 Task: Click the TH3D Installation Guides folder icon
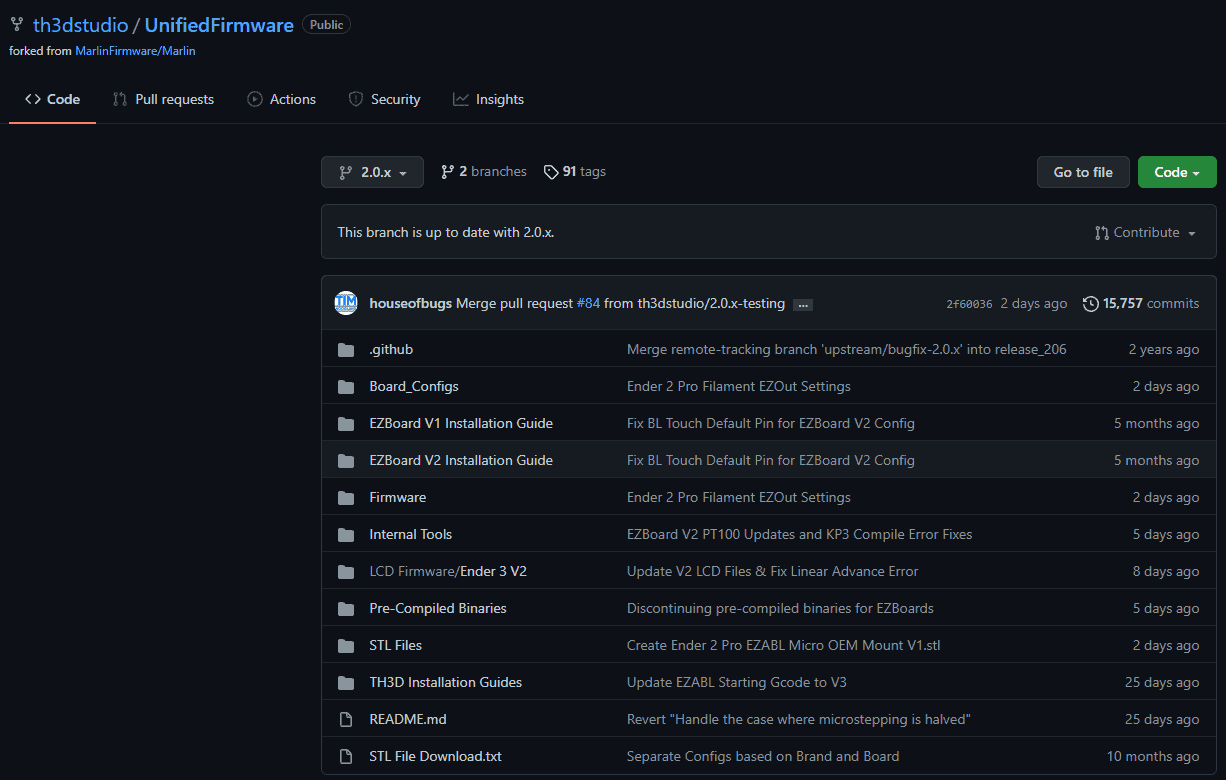click(346, 683)
